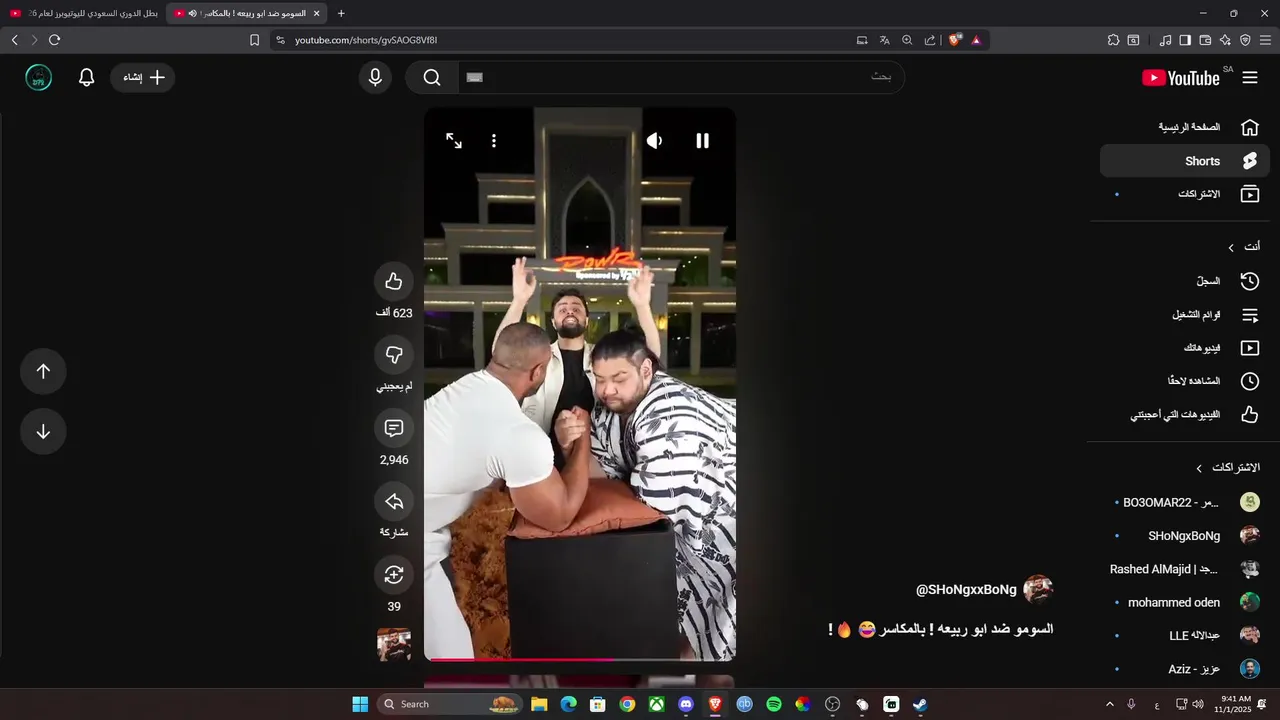Open the notifications bell
The height and width of the screenshot is (720, 1280).
pos(87,78)
